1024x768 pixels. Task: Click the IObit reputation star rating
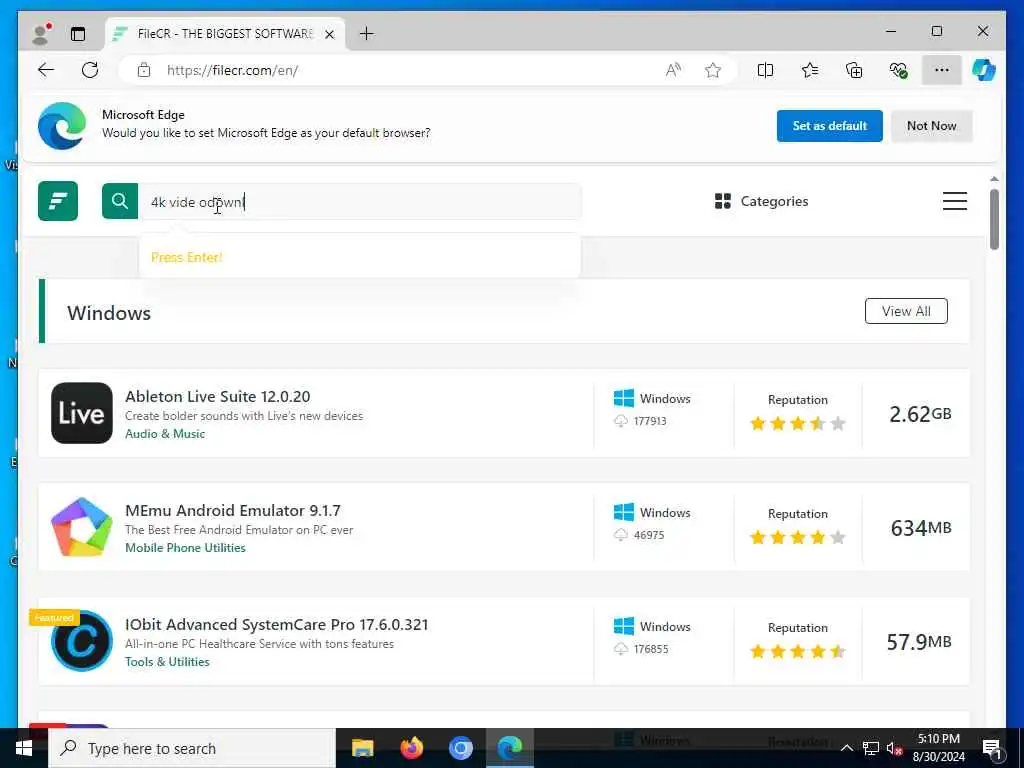[798, 652]
